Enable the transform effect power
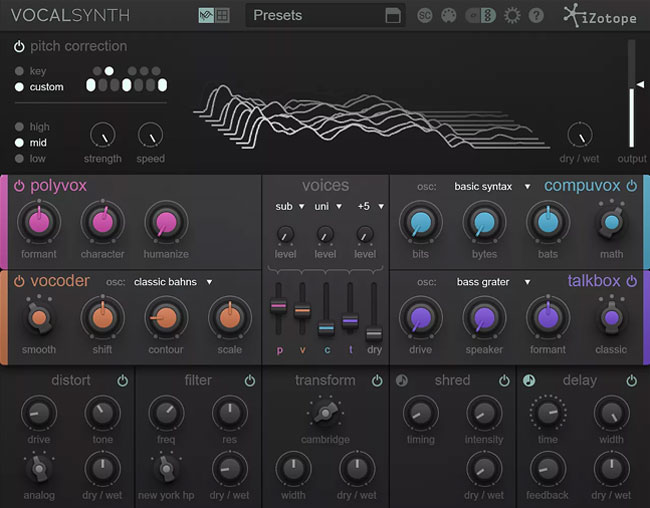This screenshot has height=508, width=650. (x=377, y=380)
